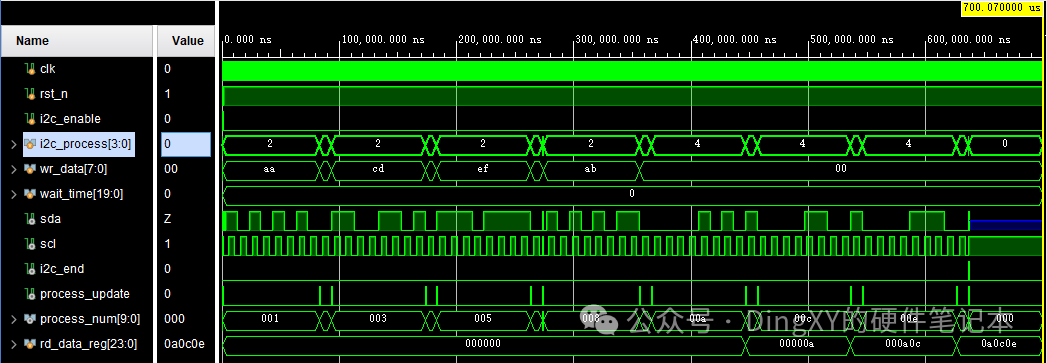The image size is (1047, 363).
Task: Click the 300,000.000 ns ruler label
Action: (617, 40)
